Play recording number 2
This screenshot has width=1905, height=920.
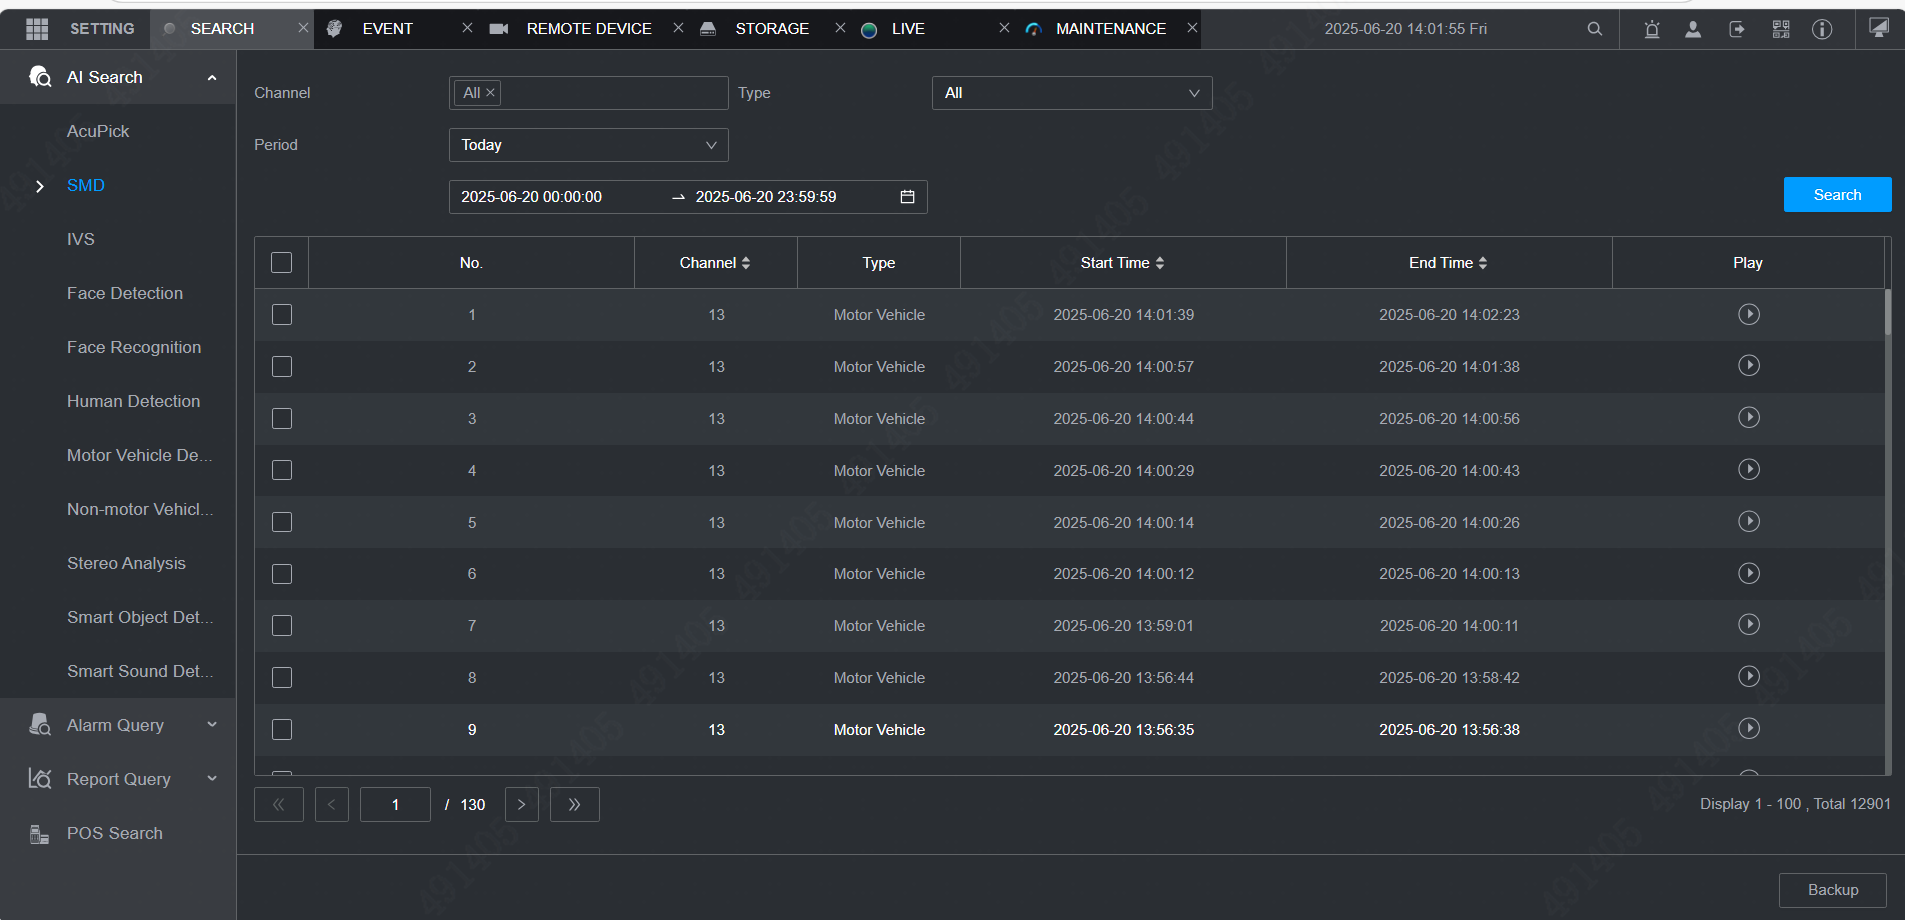[1748, 366]
